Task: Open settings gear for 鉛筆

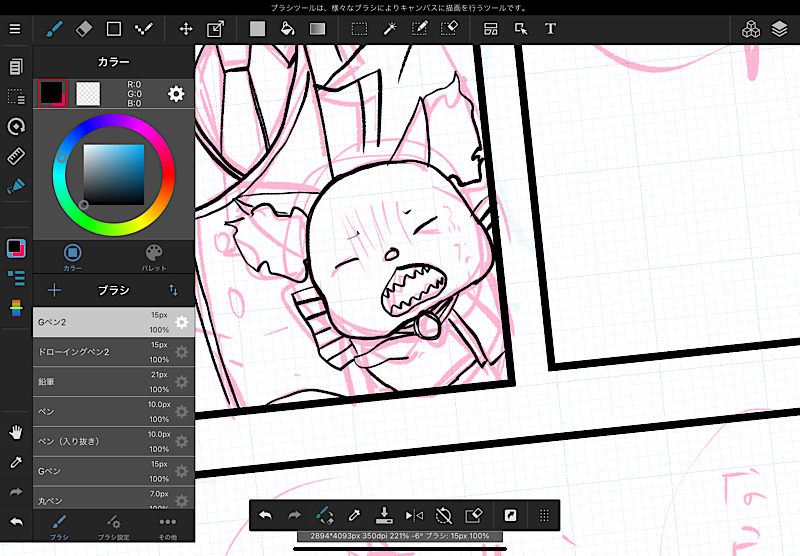Action: point(181,382)
